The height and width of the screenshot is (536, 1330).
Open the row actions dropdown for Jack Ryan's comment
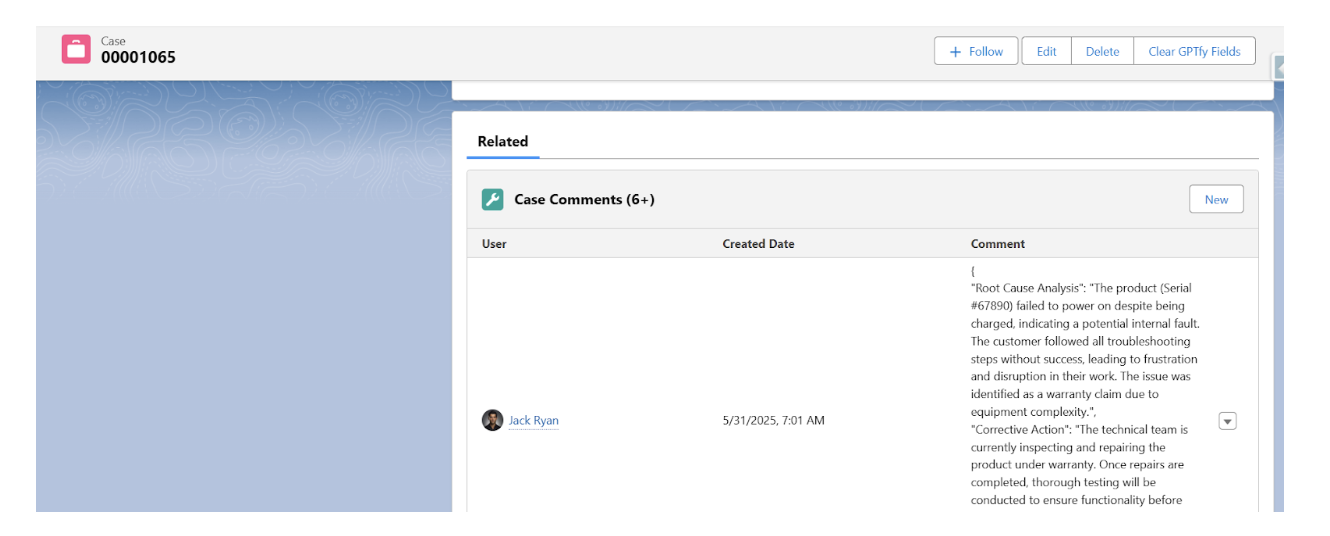click(1227, 421)
